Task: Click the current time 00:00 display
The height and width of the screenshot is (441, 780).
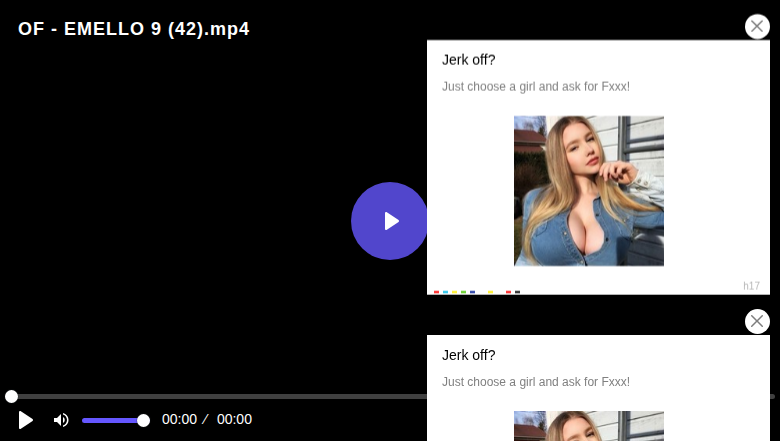Action: [179, 420]
